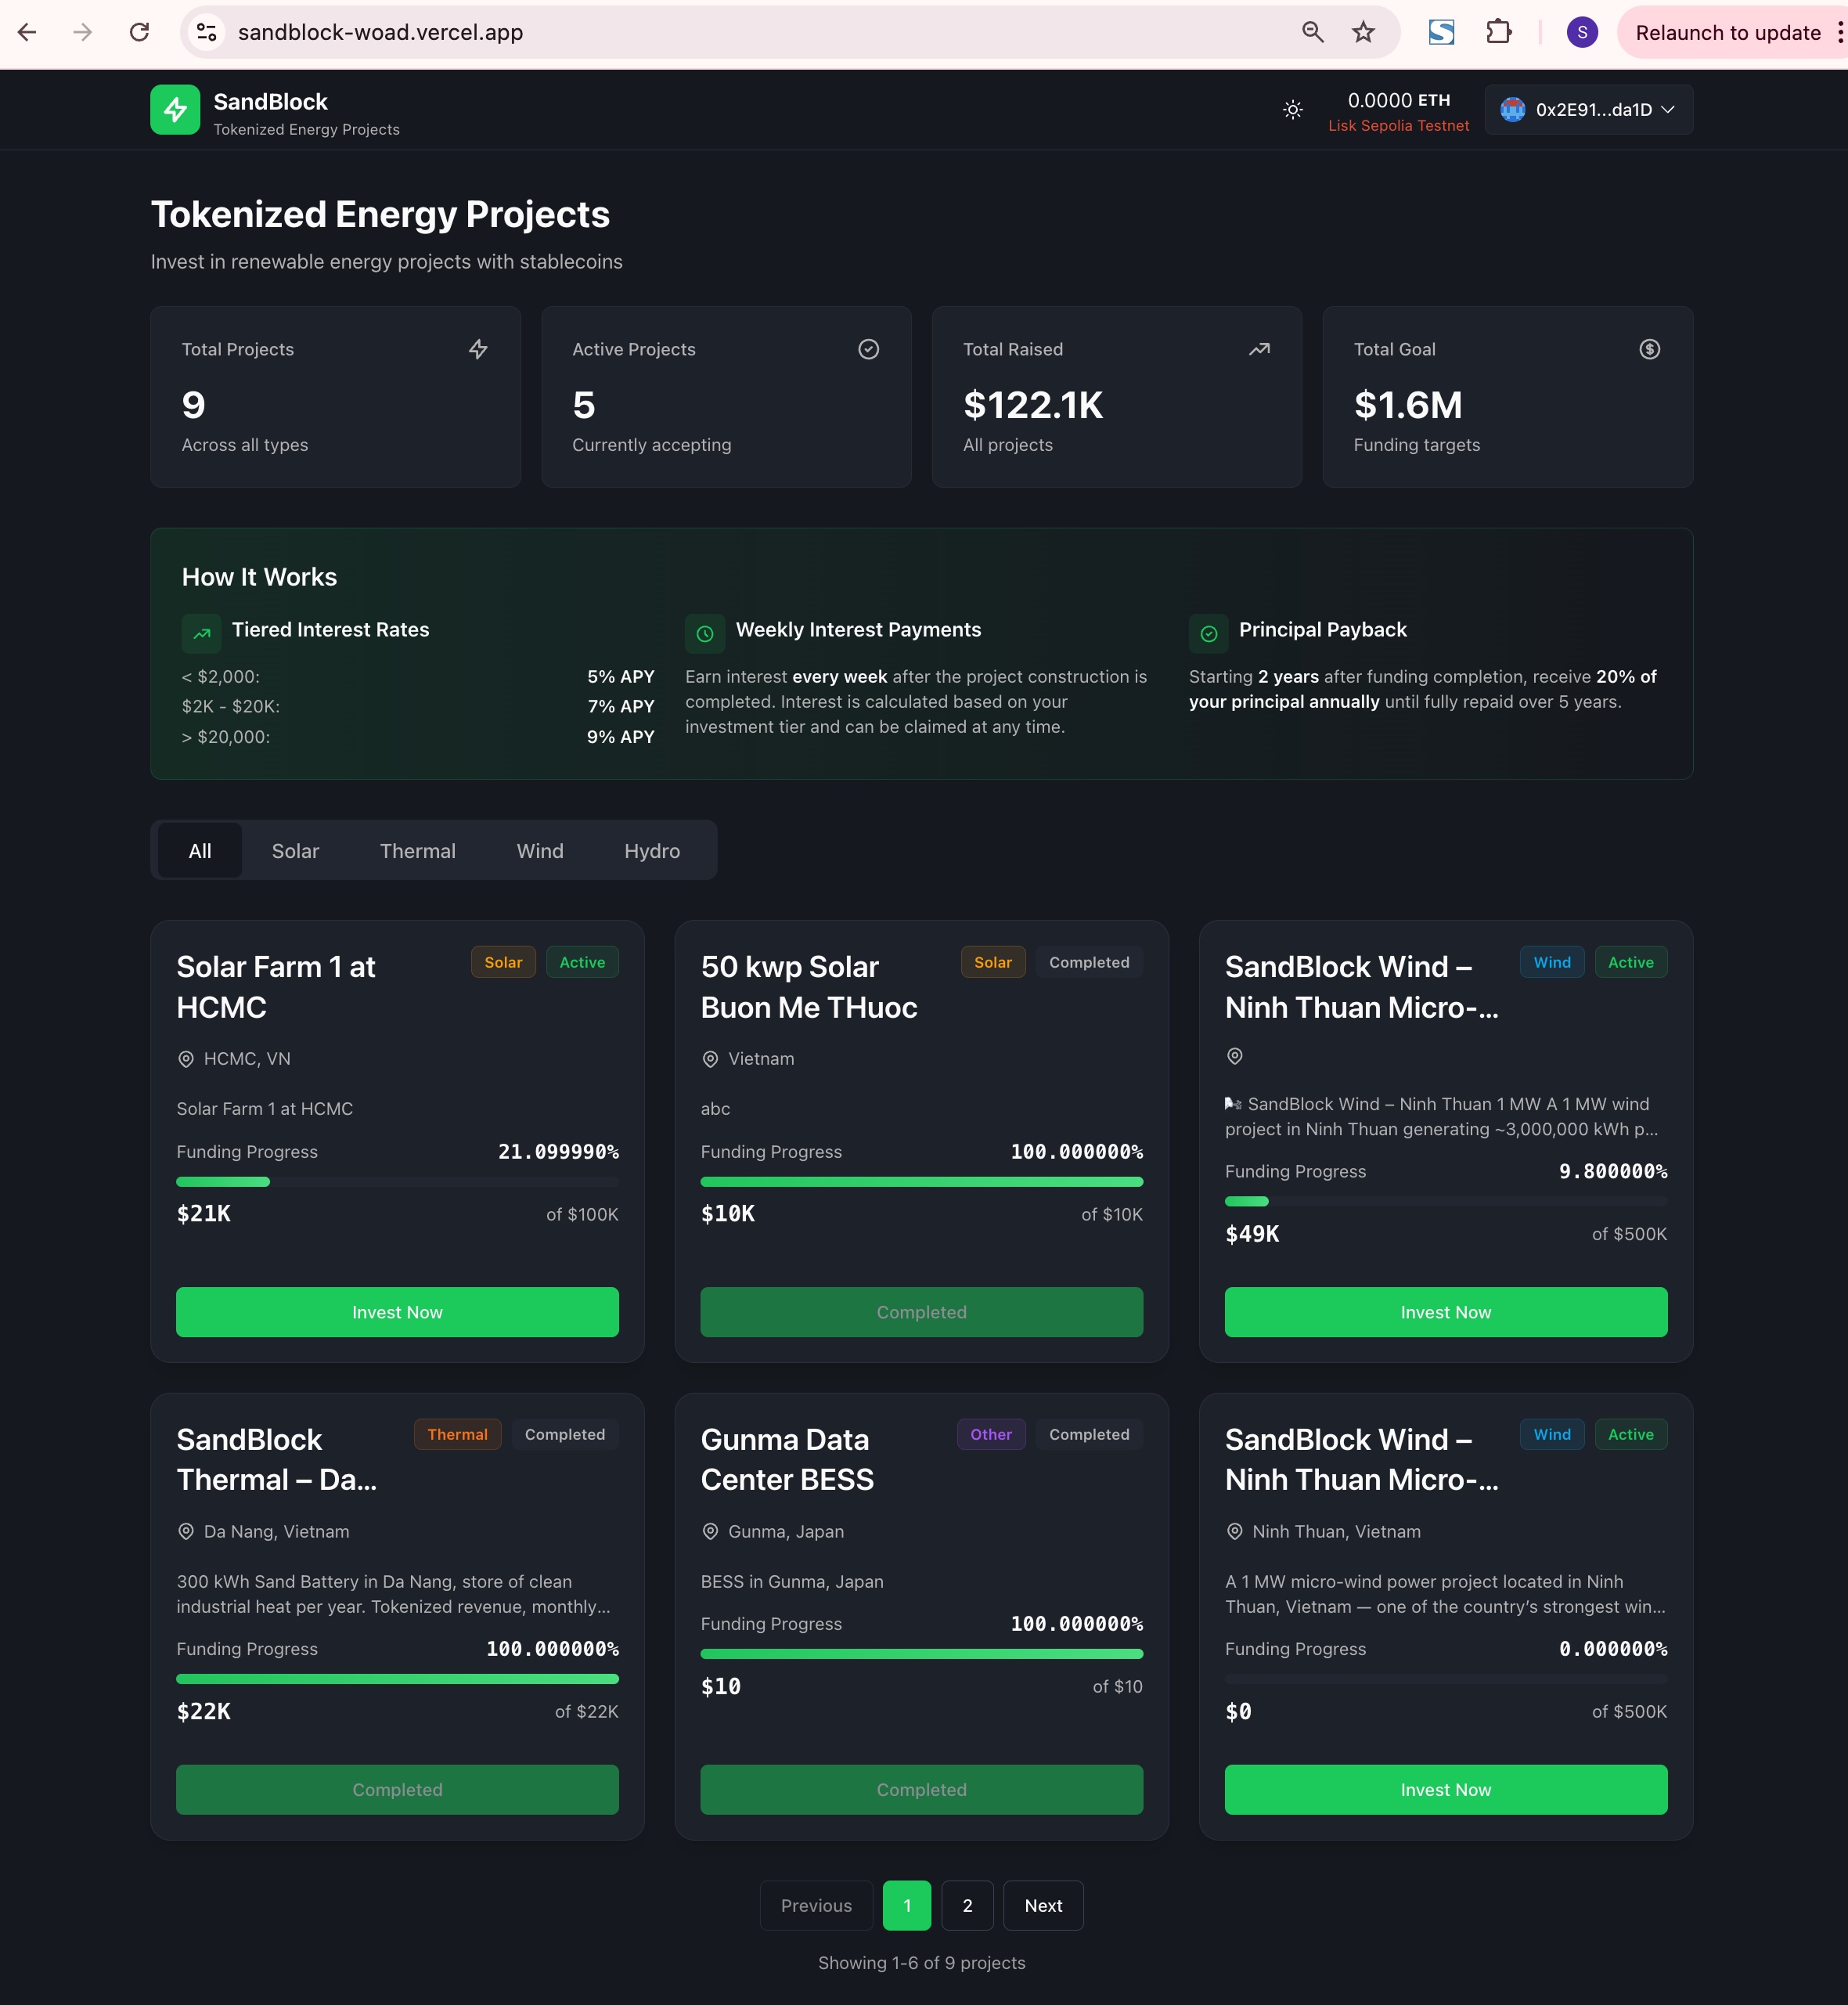Click Weekly Interest Payments clock icon
This screenshot has width=1848, height=2005.
[x=705, y=633]
